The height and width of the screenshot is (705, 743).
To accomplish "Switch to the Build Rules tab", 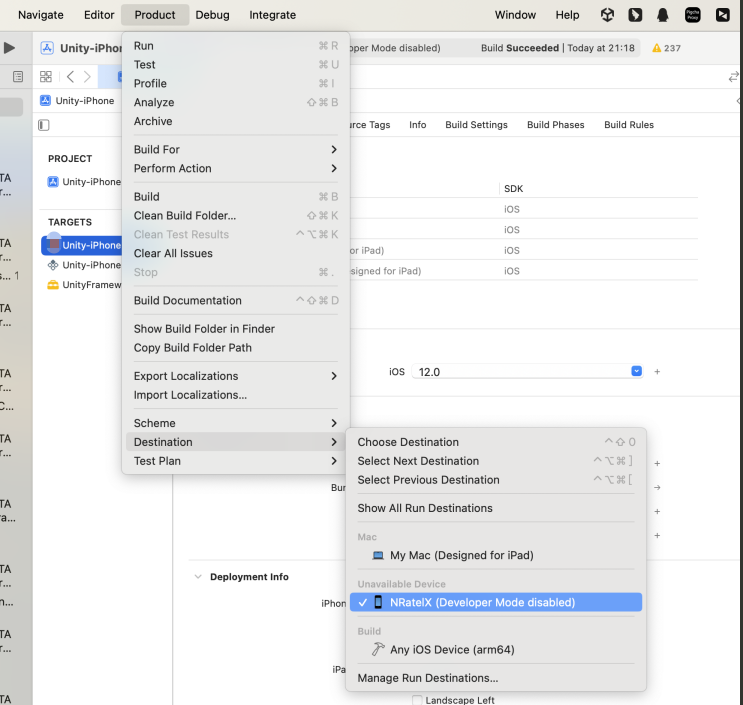I will click(x=629, y=125).
